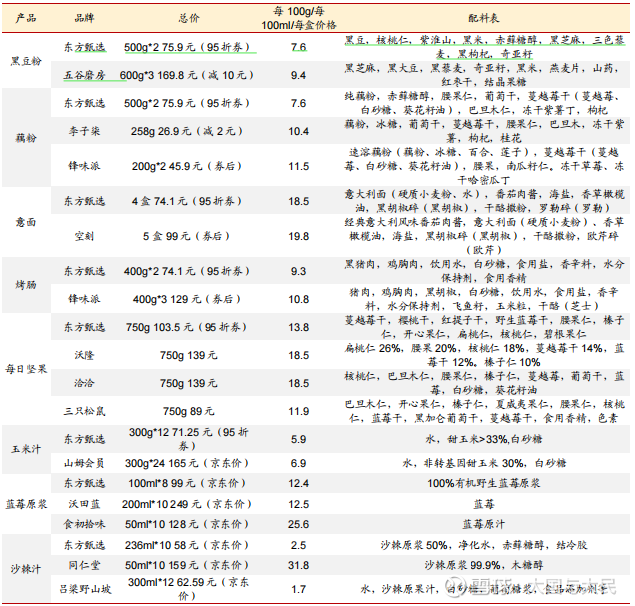Select price 4盒 74.1元（95折券）

187,201
